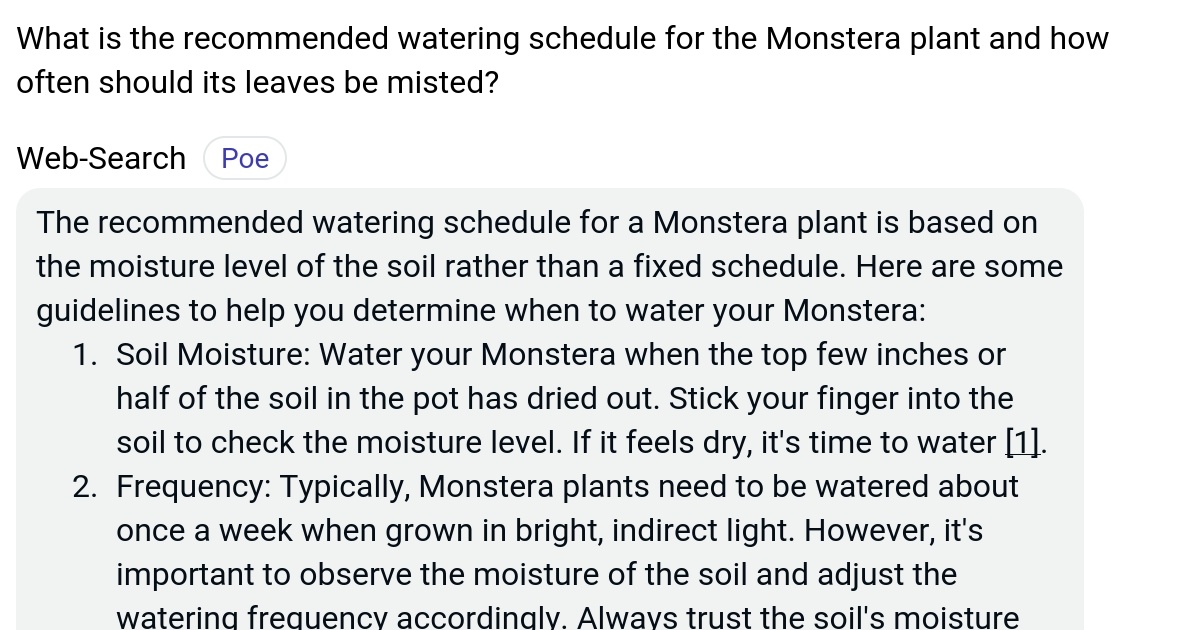Image resolution: width=1200 pixels, height=630 pixels.
Task: Click the Poe badge next to Web-Search
Action: pyautogui.click(x=244, y=157)
